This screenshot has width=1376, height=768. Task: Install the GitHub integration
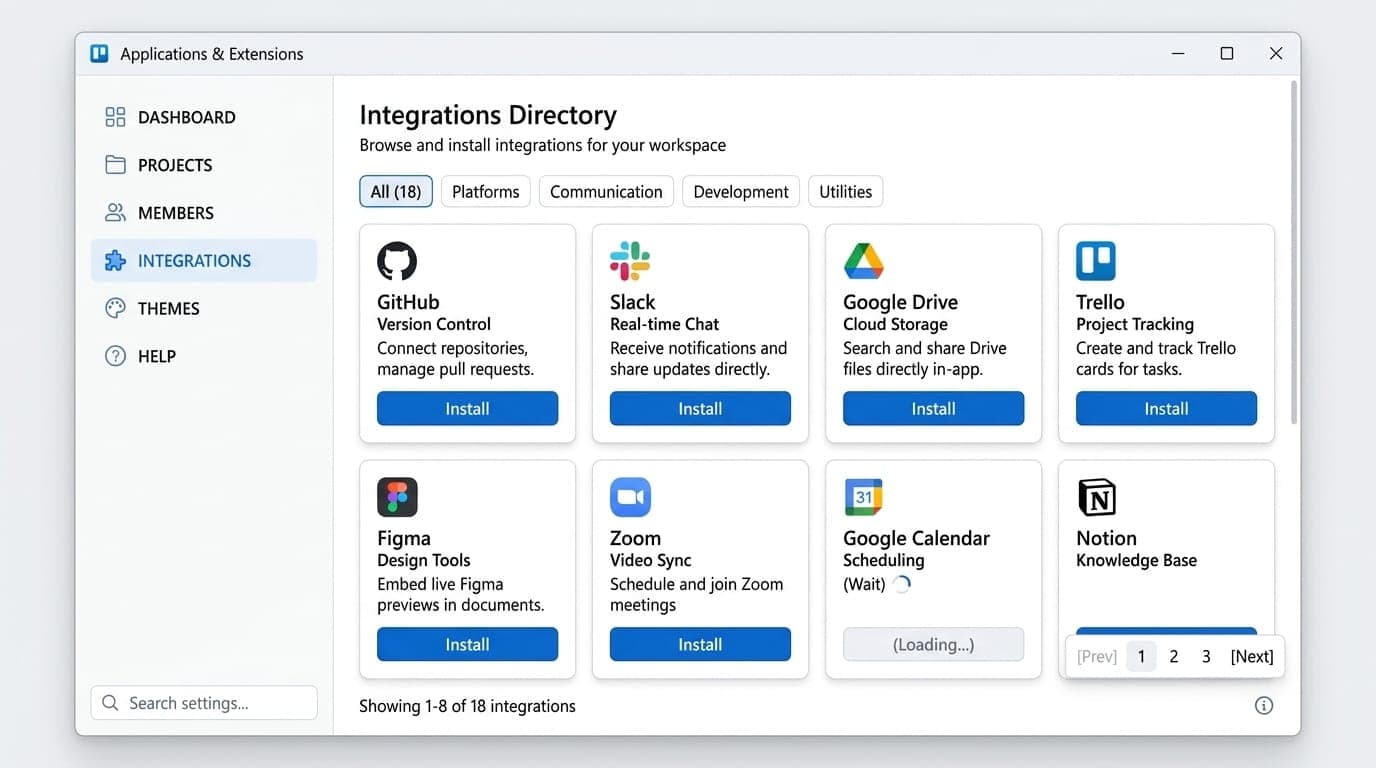click(467, 409)
